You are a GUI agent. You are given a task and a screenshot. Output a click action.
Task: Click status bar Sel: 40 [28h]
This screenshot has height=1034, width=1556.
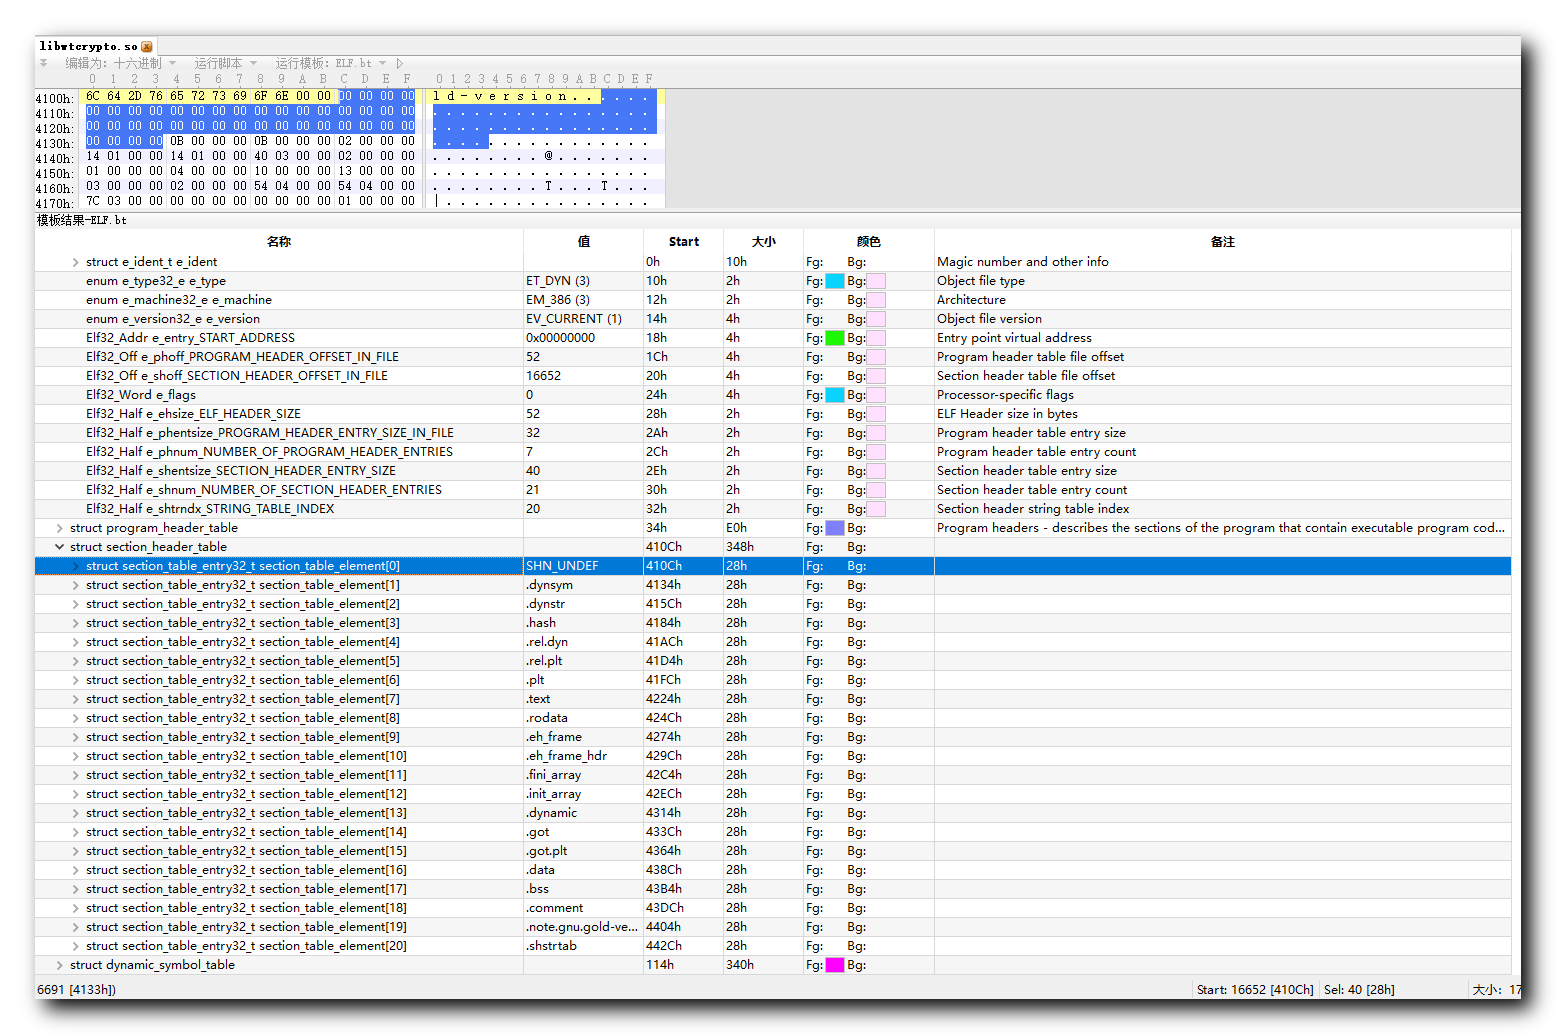point(1359,990)
